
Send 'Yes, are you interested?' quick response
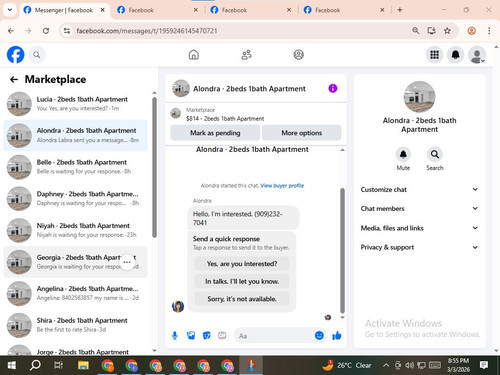pos(242,264)
